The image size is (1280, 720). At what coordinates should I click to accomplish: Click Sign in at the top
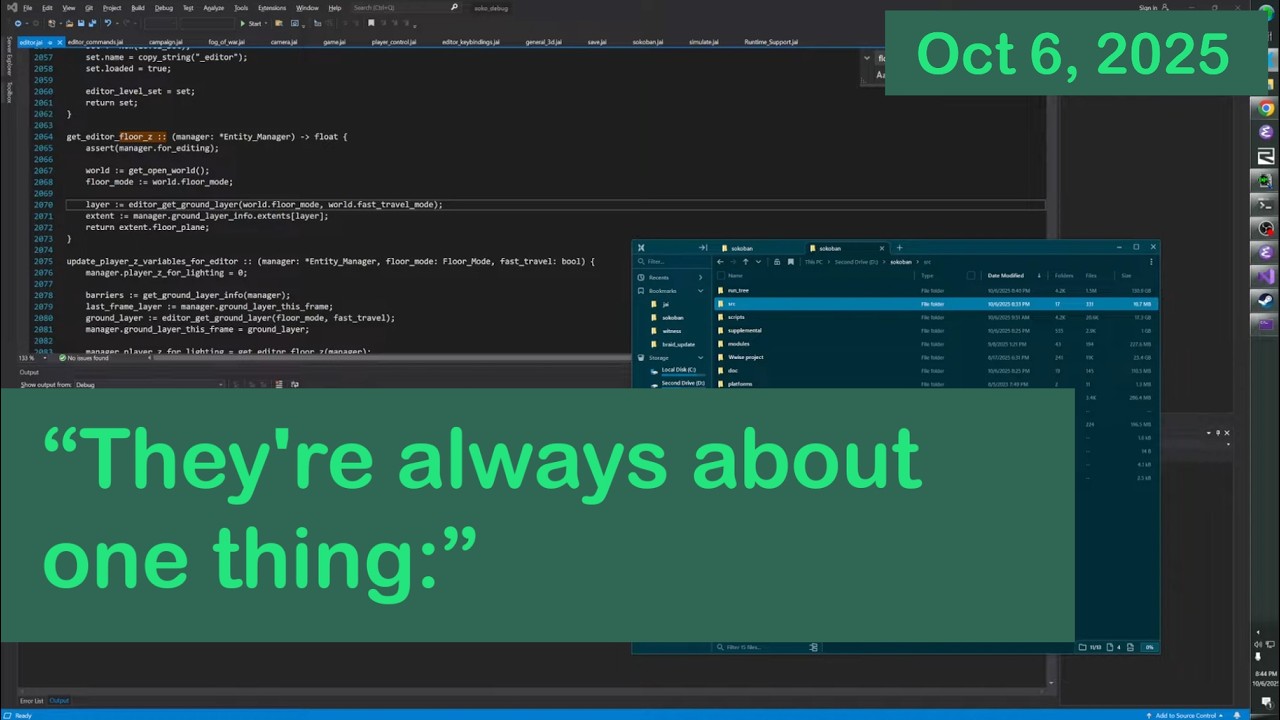[1148, 8]
